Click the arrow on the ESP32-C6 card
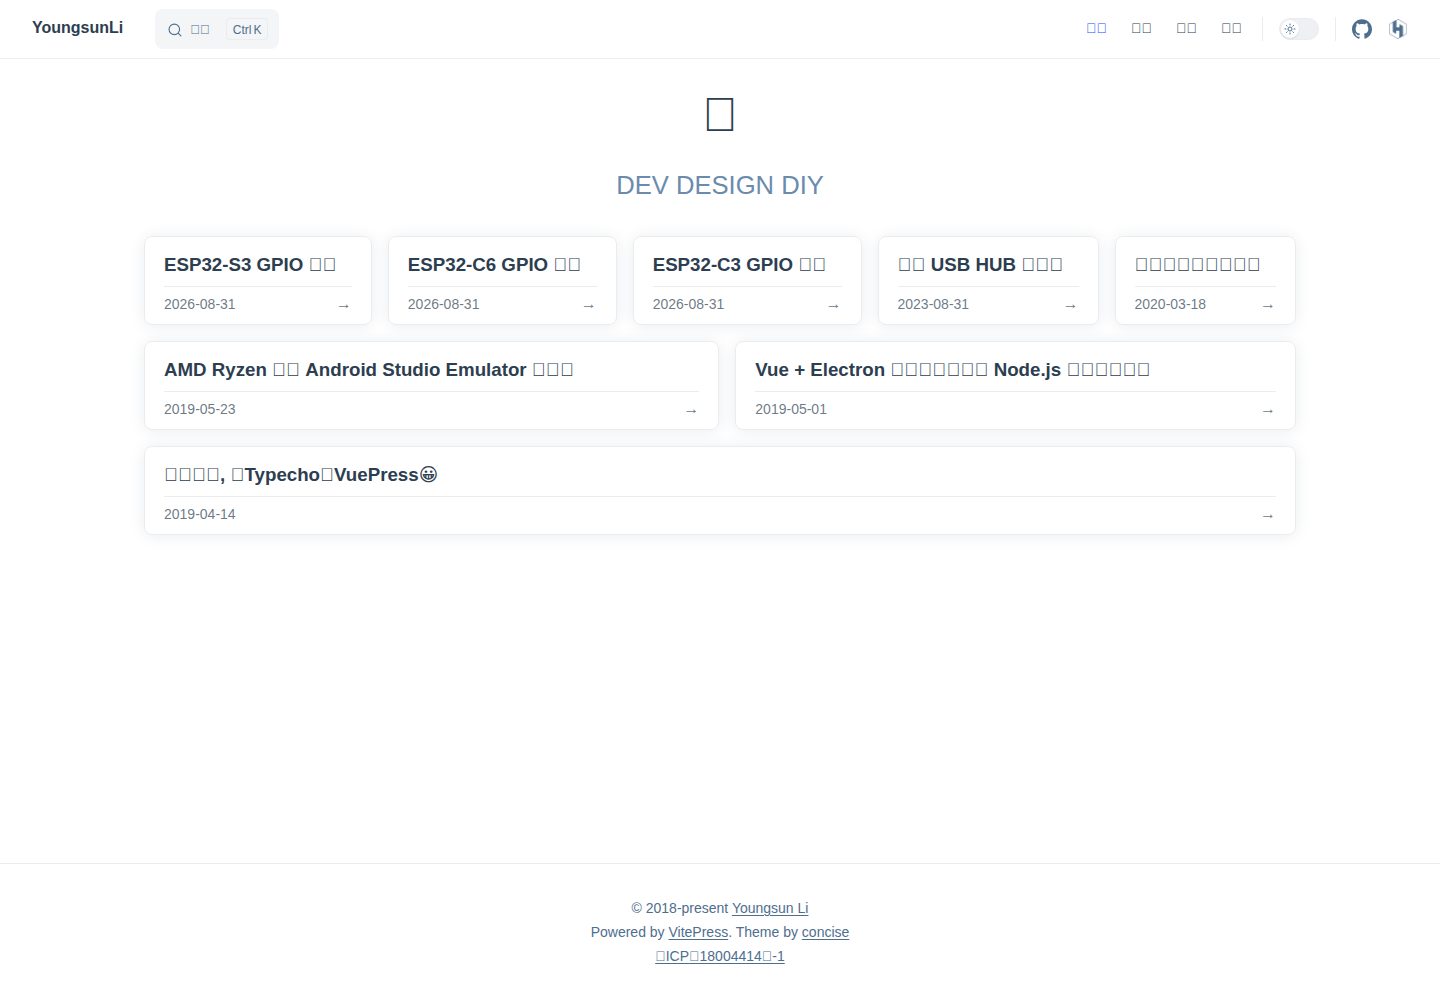1440x1000 pixels. coord(589,305)
